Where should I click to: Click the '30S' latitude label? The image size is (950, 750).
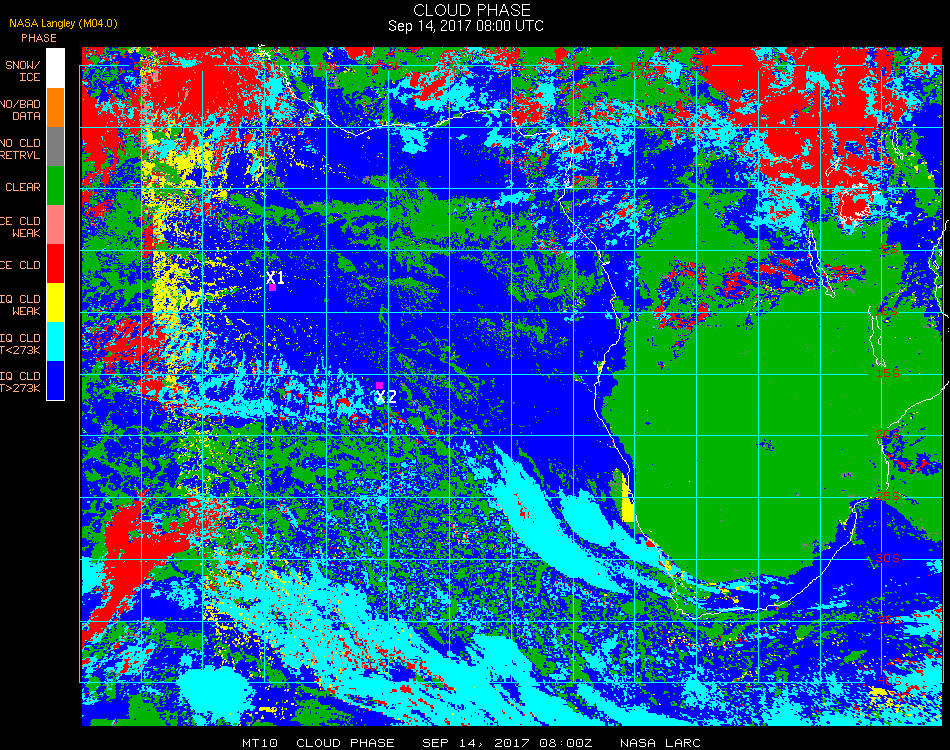pos(888,558)
